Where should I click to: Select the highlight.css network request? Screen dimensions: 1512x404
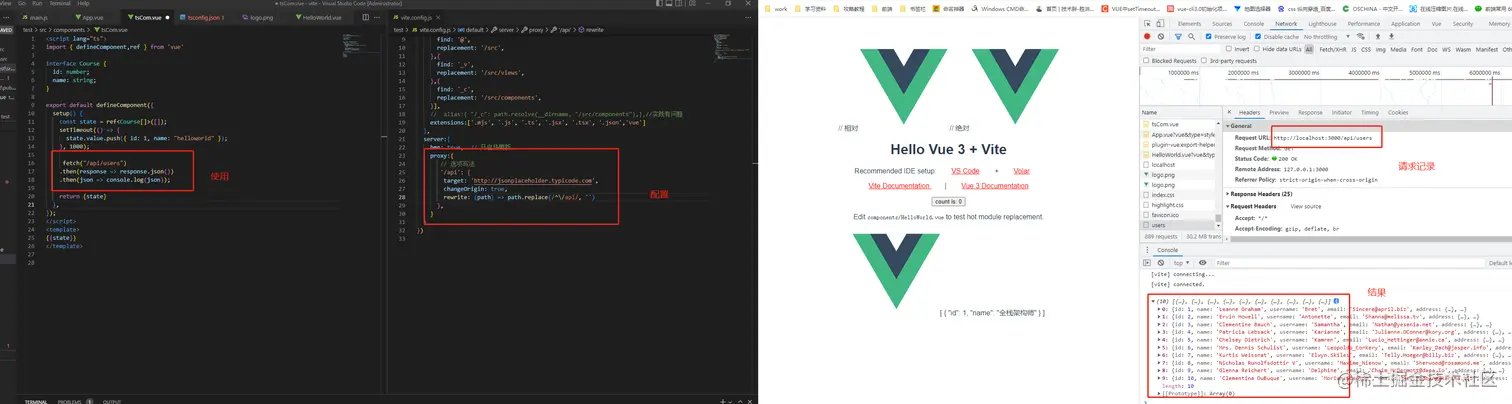tap(1178, 205)
